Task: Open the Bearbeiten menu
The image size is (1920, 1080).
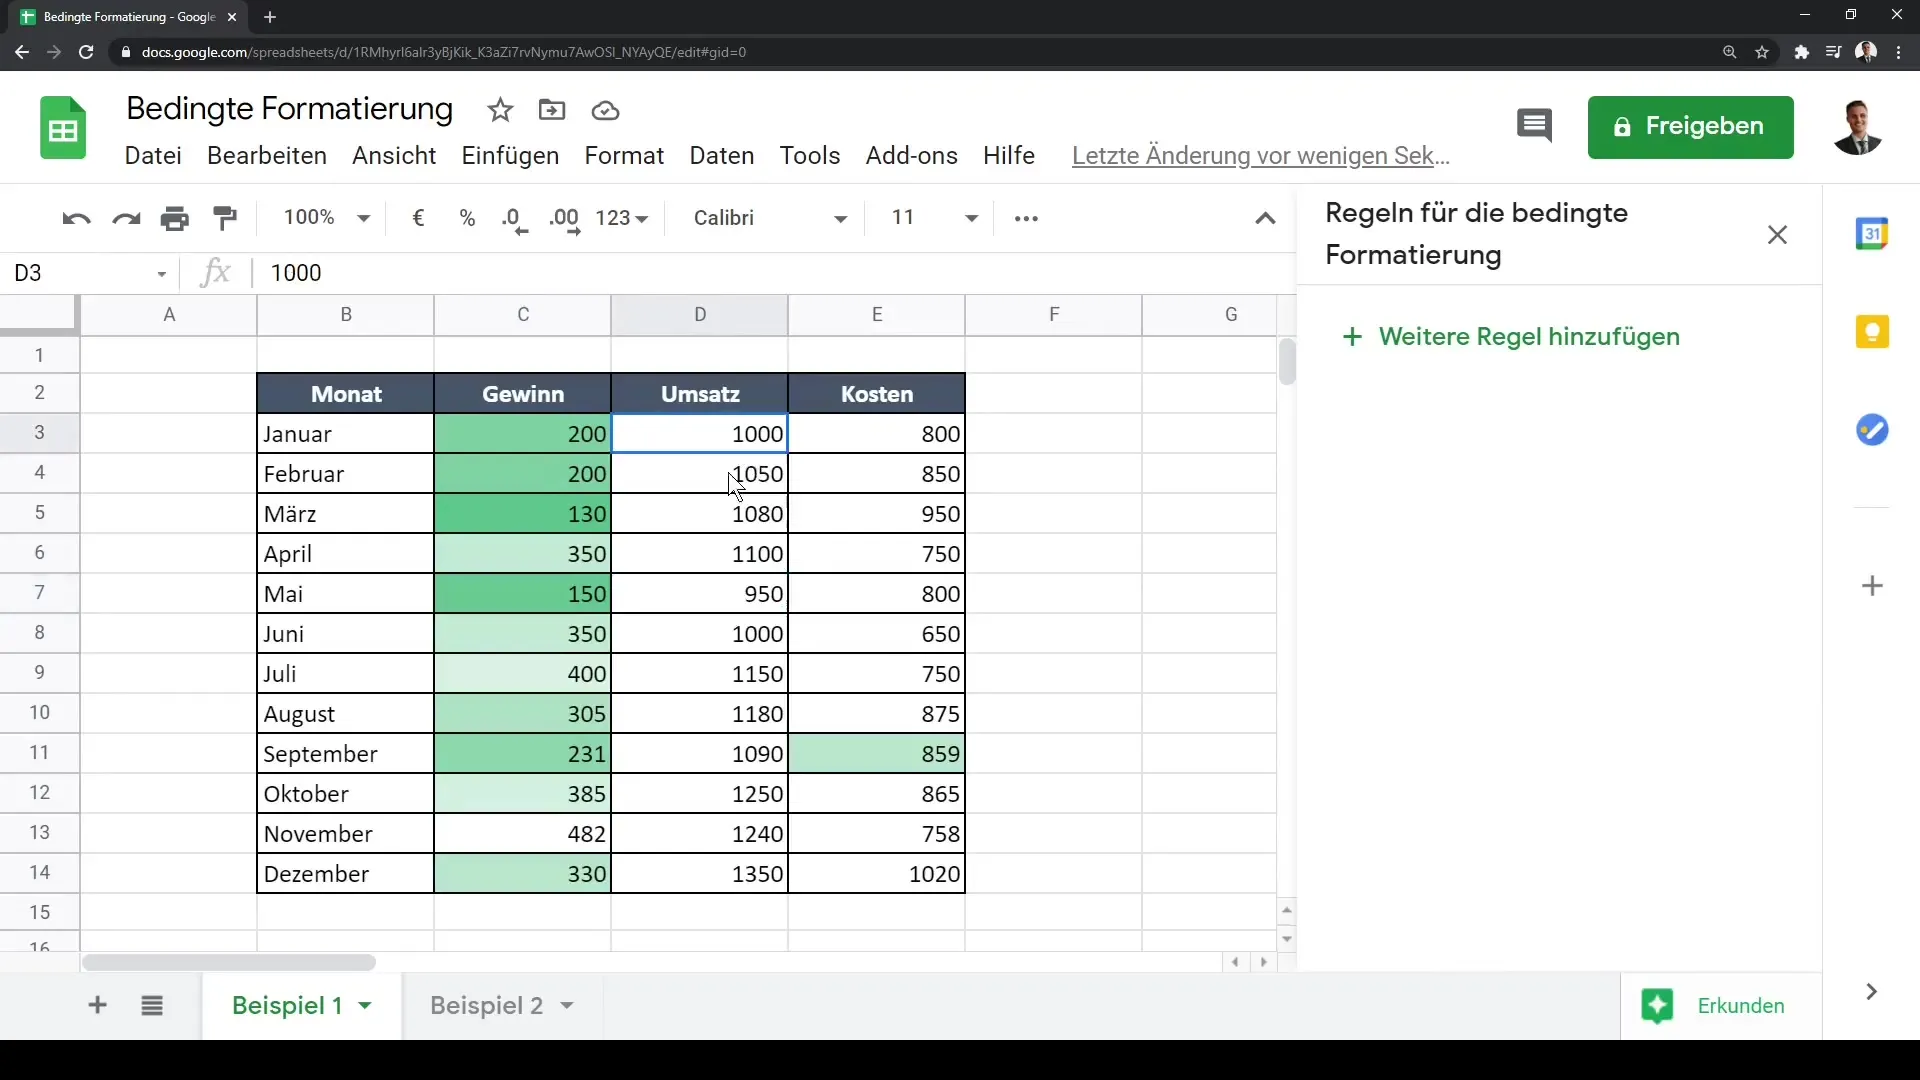Action: (x=267, y=156)
